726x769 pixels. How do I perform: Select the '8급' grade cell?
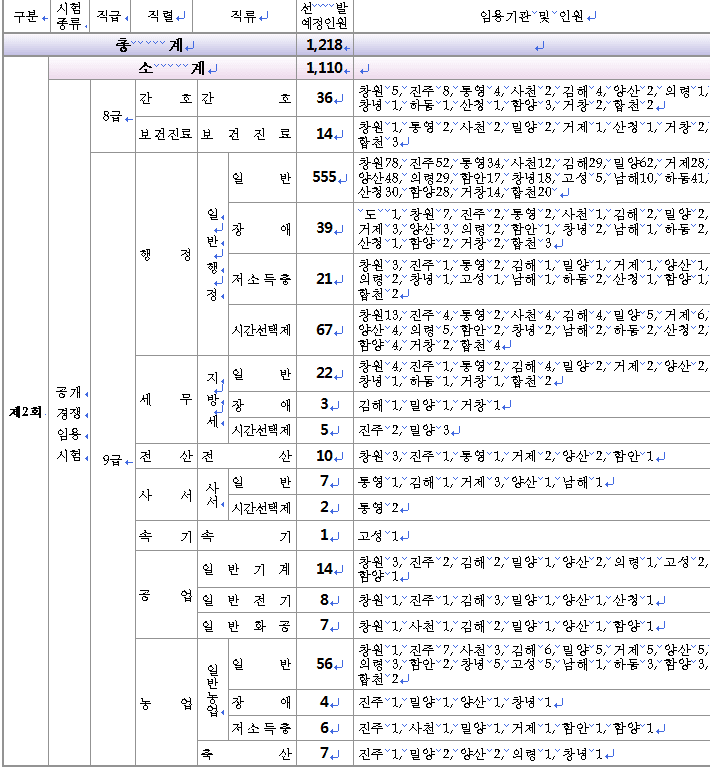click(113, 116)
